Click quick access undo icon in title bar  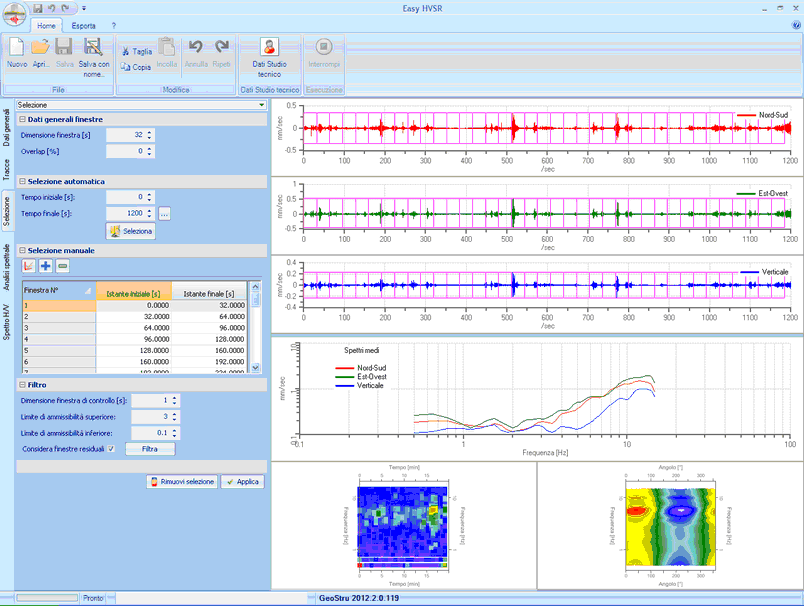(x=51, y=8)
